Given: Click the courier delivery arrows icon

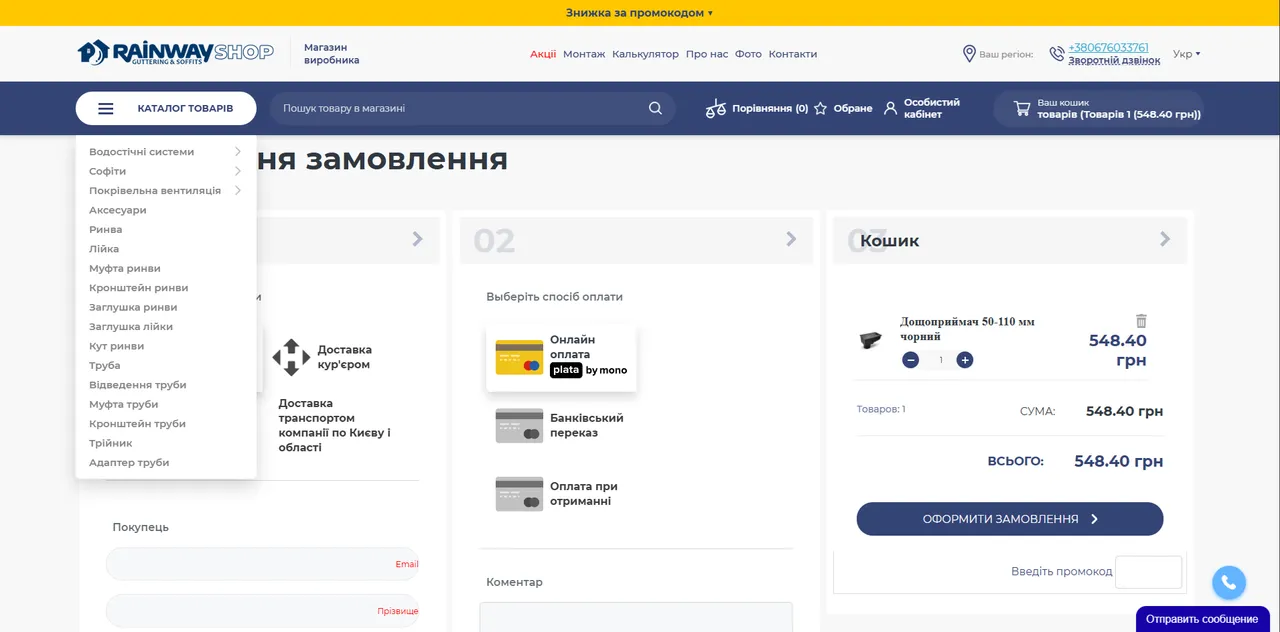Looking at the screenshot, I should coord(291,357).
